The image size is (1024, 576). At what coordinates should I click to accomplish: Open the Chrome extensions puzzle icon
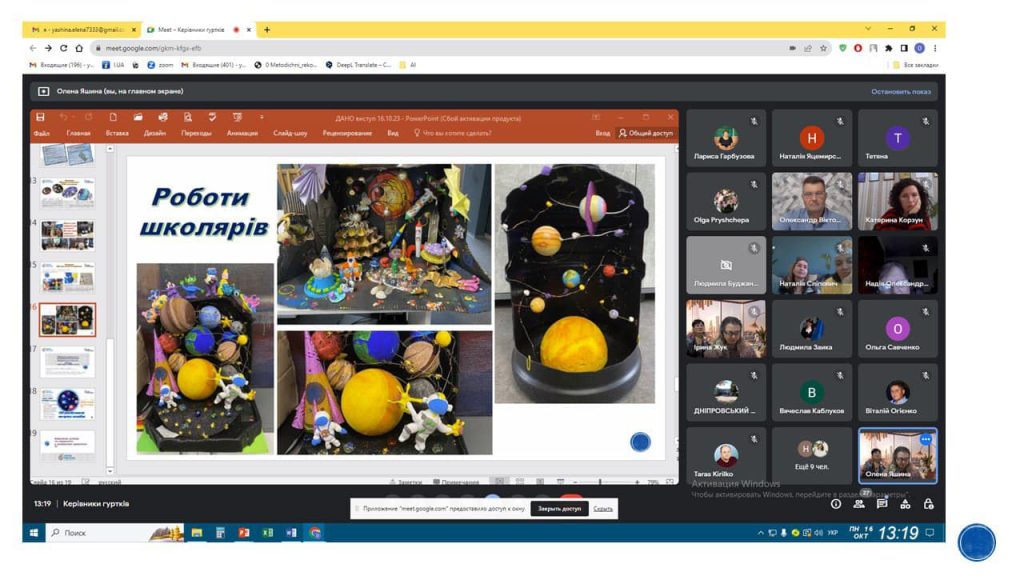[889, 48]
